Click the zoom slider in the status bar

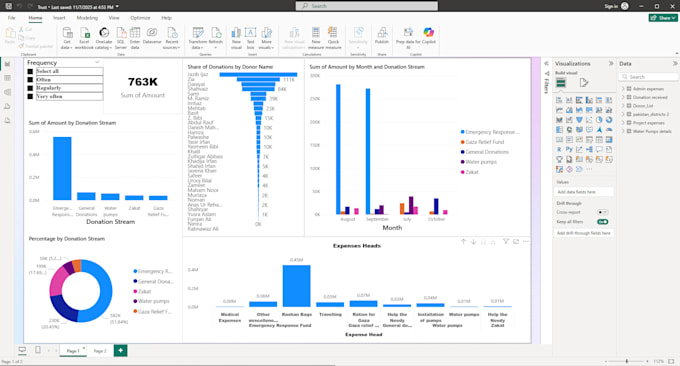pyautogui.click(x=627, y=361)
